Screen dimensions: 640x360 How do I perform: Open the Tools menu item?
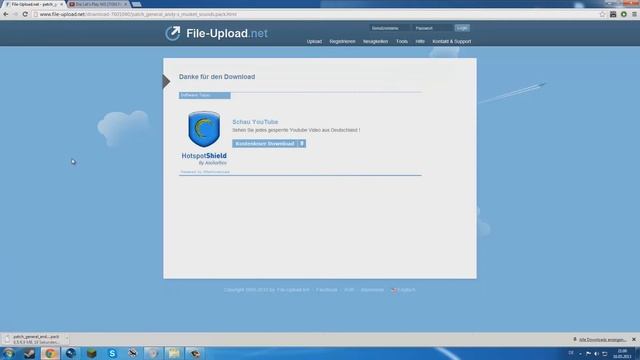(x=402, y=42)
